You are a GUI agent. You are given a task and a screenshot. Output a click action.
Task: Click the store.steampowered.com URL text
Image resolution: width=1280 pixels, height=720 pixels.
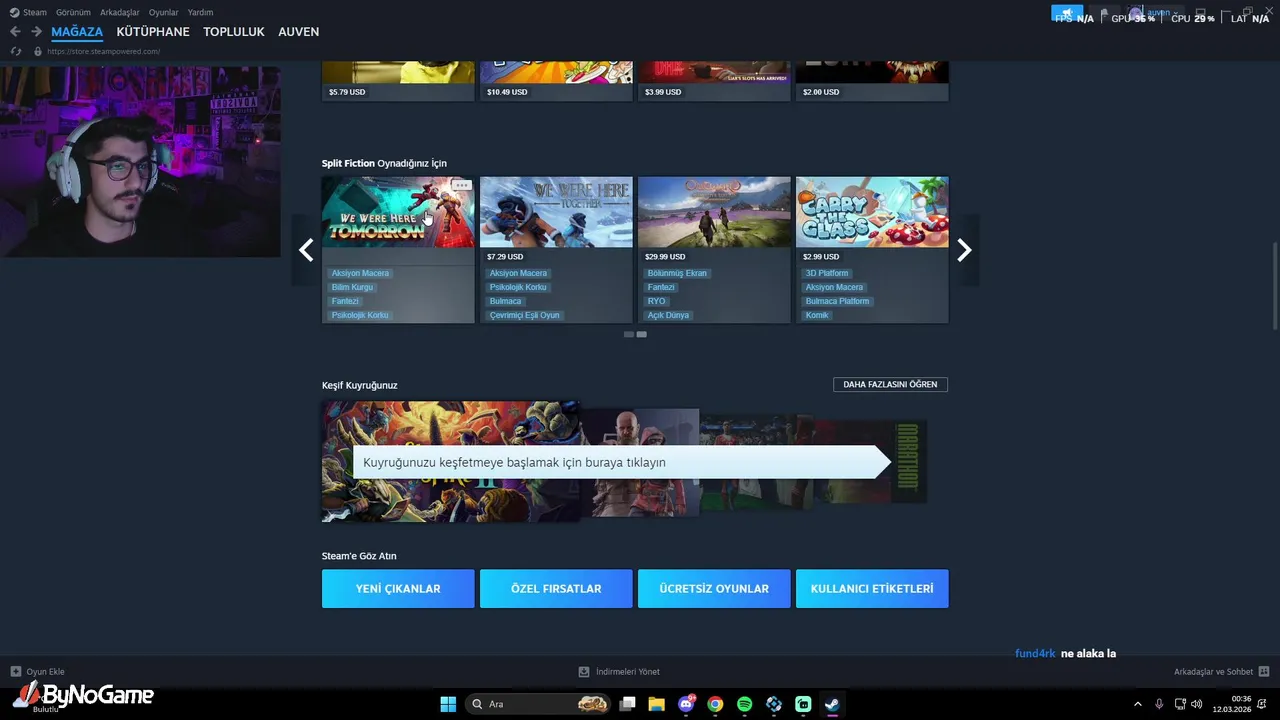pos(103,51)
